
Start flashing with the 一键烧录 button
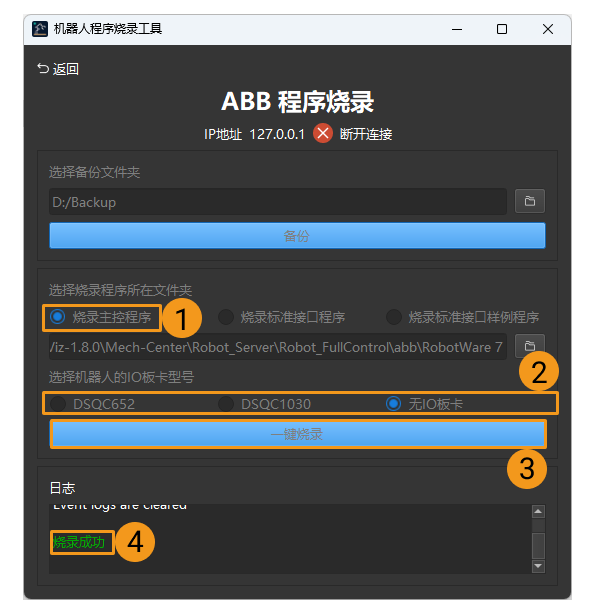click(298, 434)
